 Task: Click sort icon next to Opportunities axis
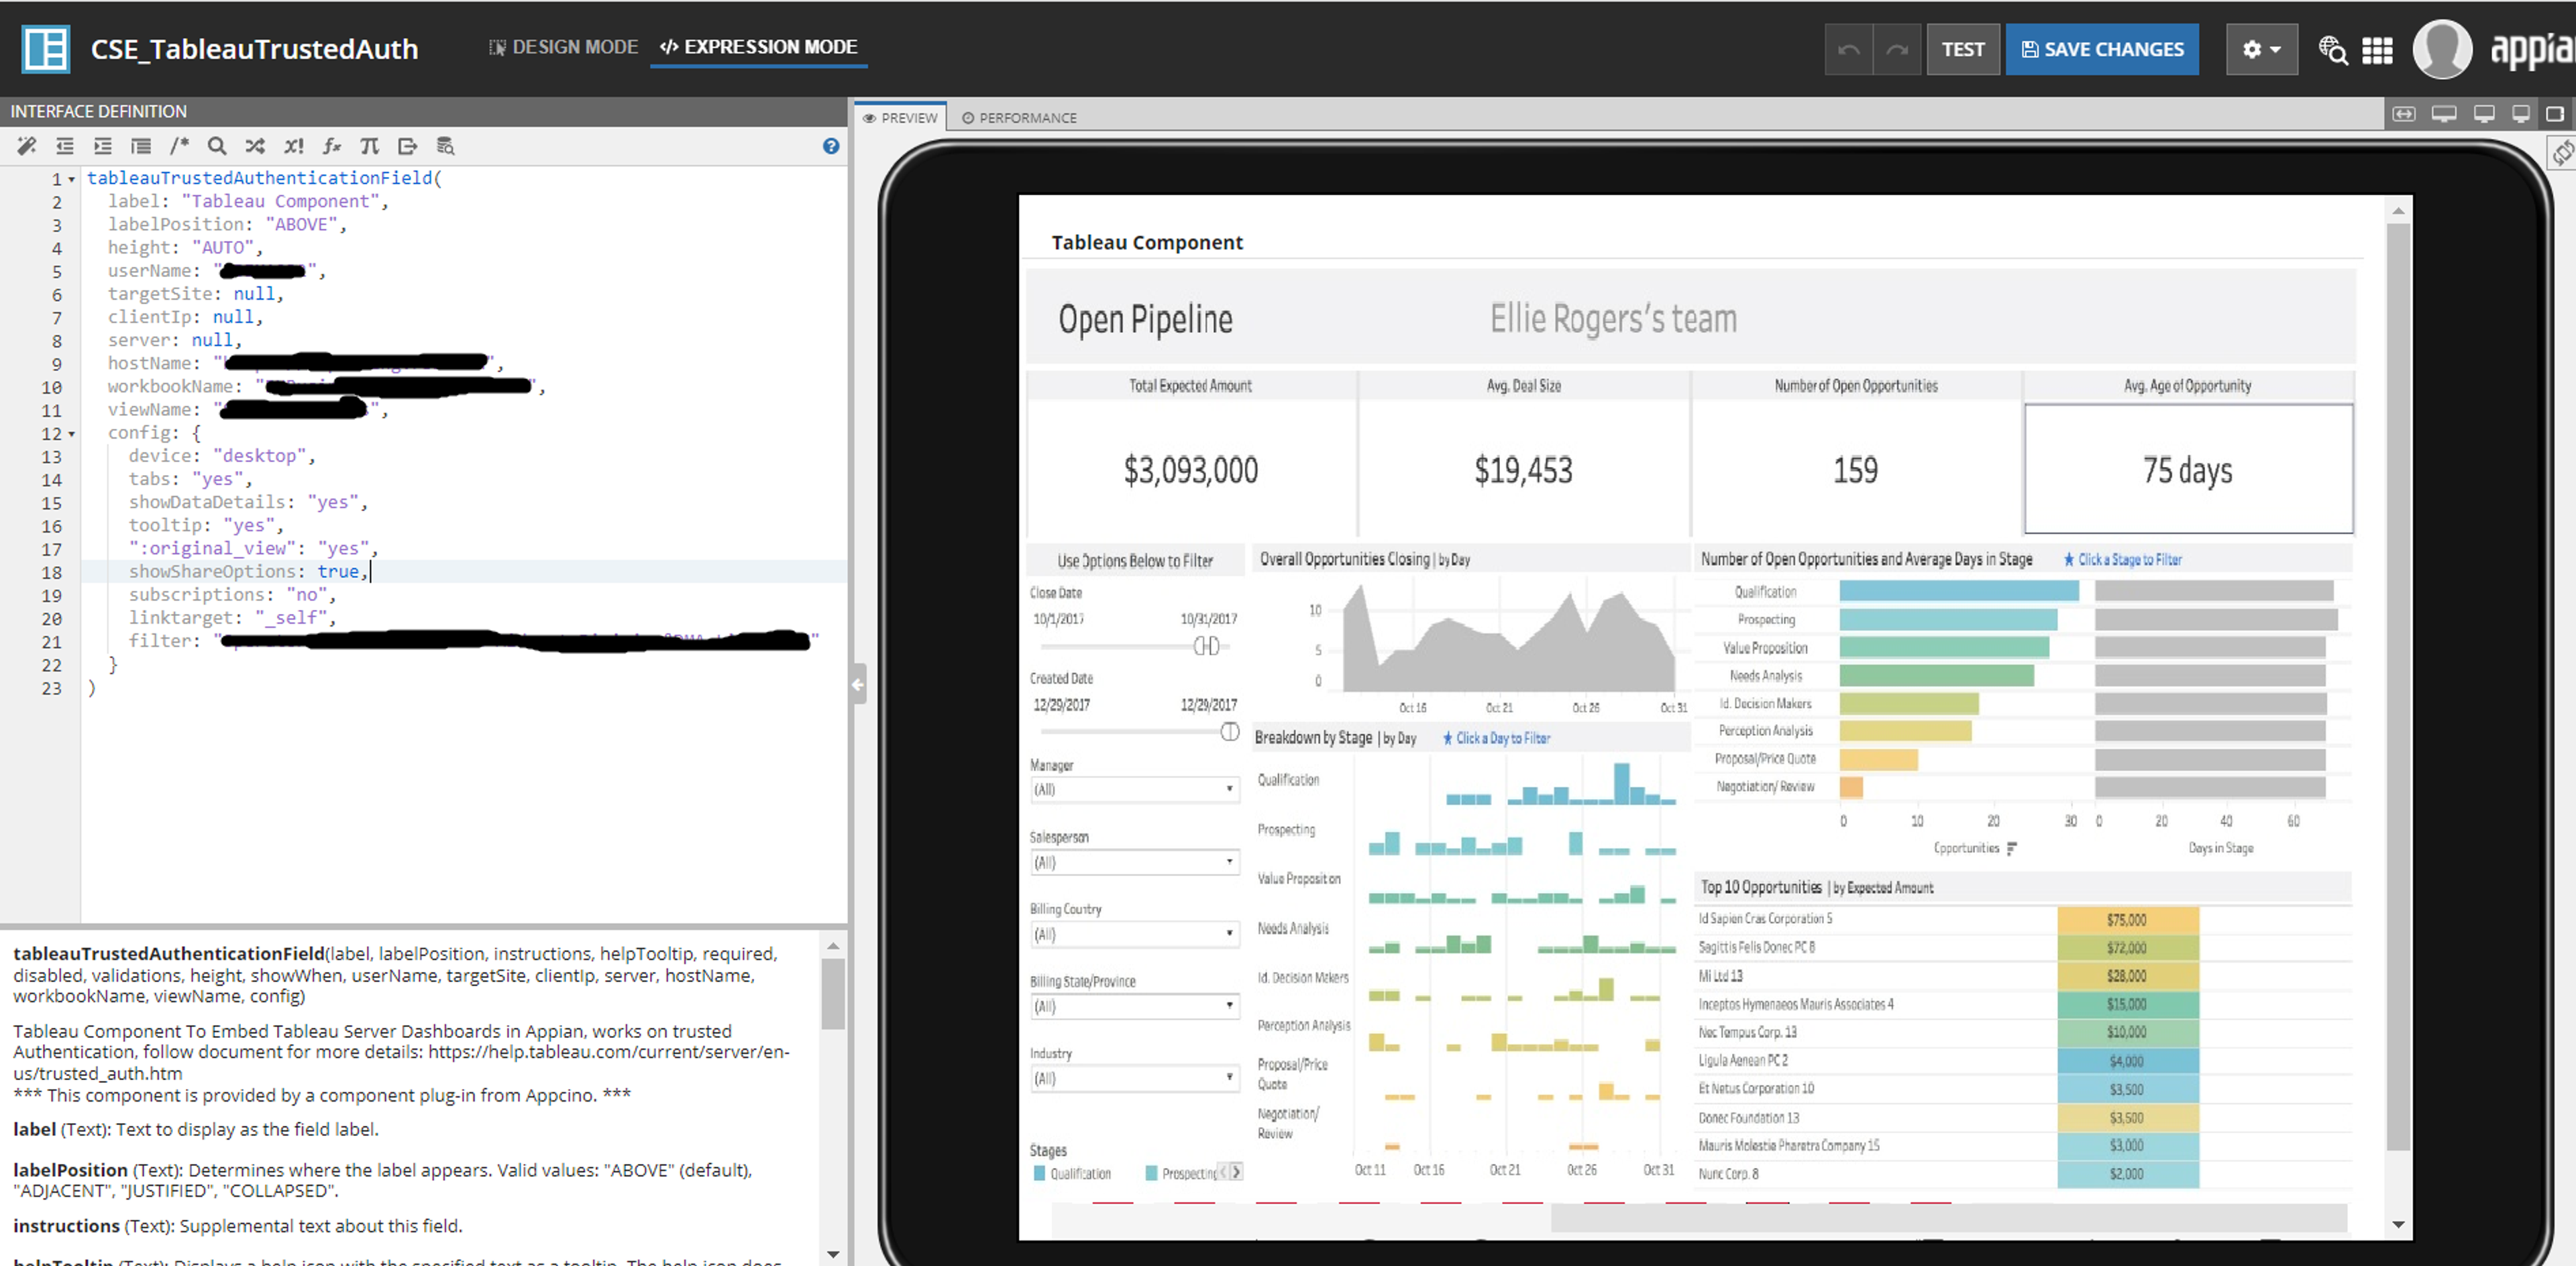tap(2012, 848)
